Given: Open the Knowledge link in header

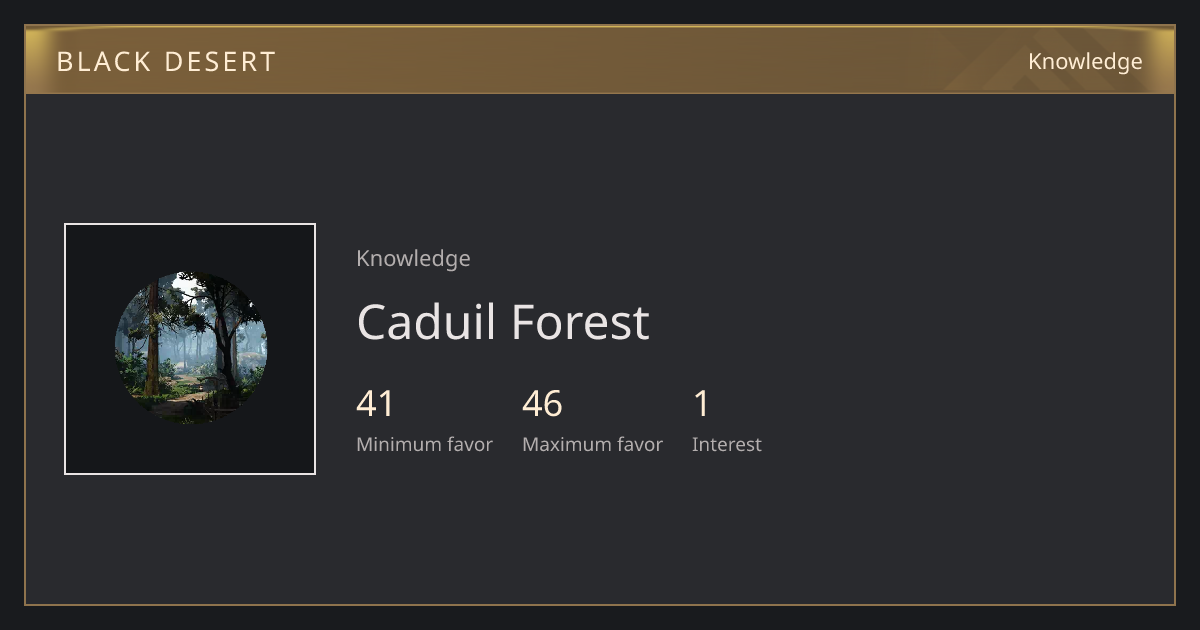Looking at the screenshot, I should click(1085, 62).
